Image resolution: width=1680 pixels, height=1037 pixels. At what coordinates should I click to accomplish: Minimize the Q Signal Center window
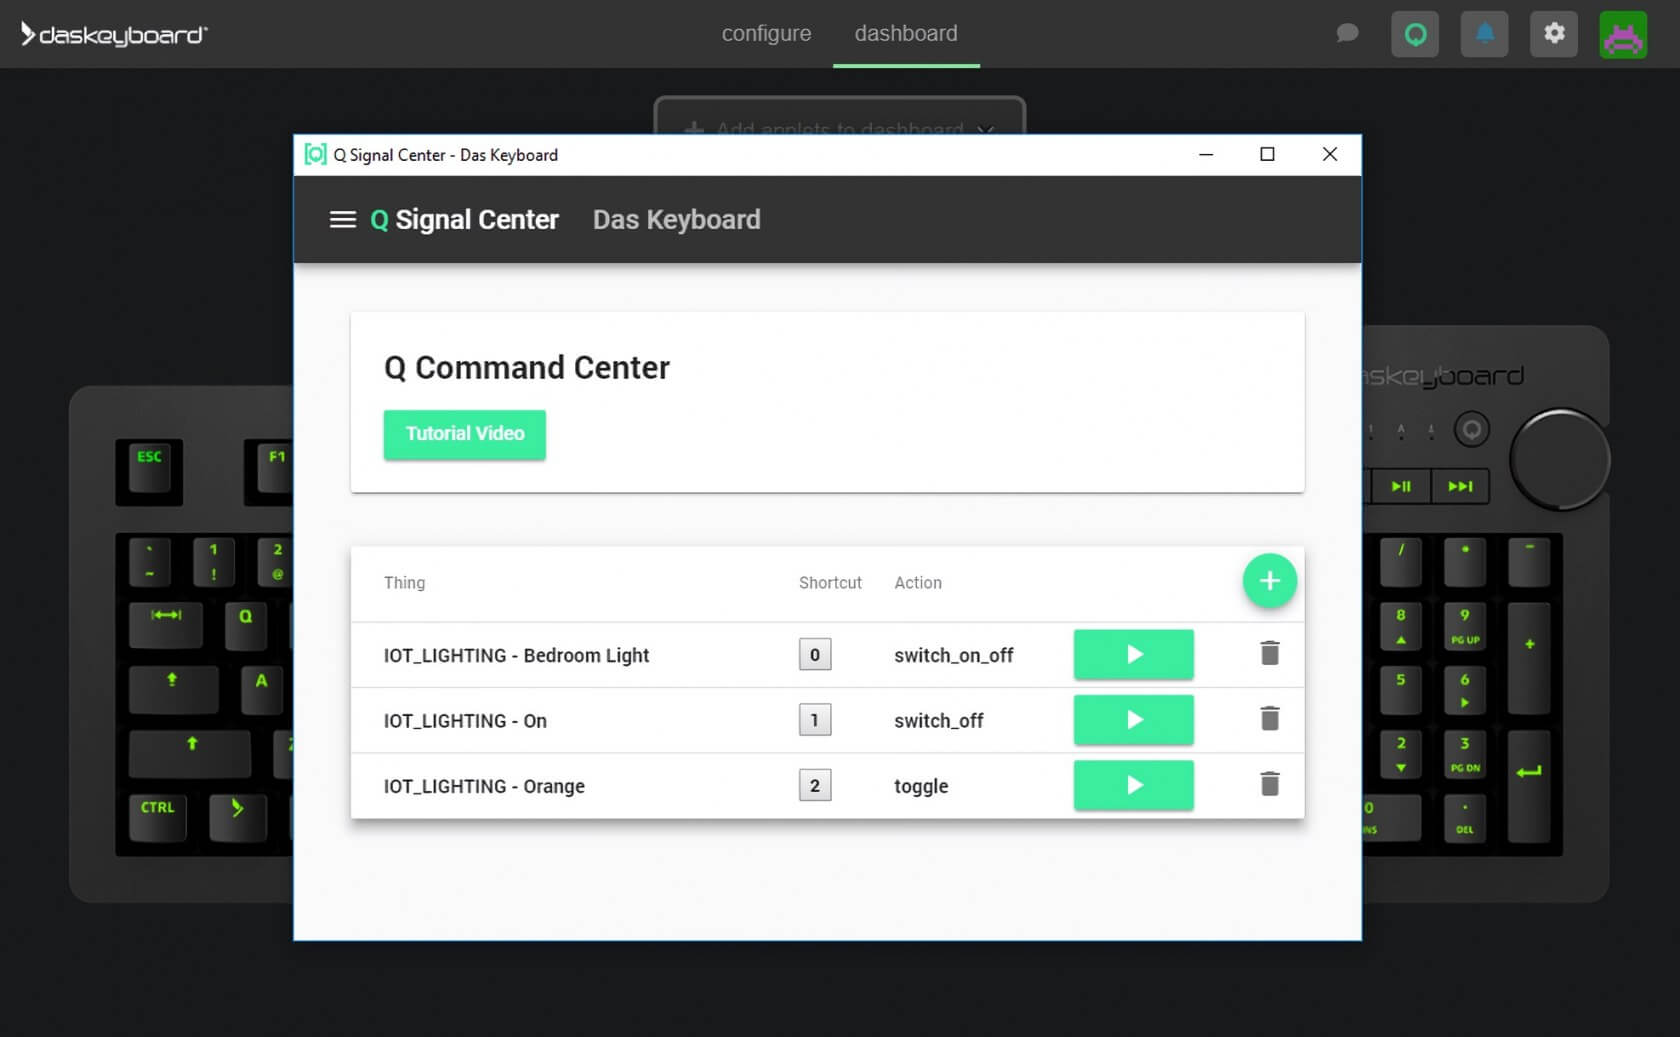coord(1206,154)
